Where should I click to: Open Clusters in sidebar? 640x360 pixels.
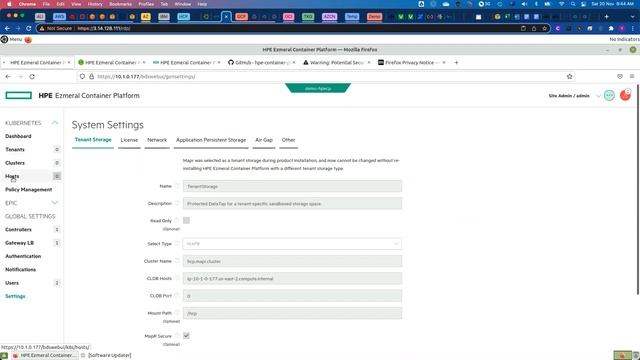pos(15,163)
